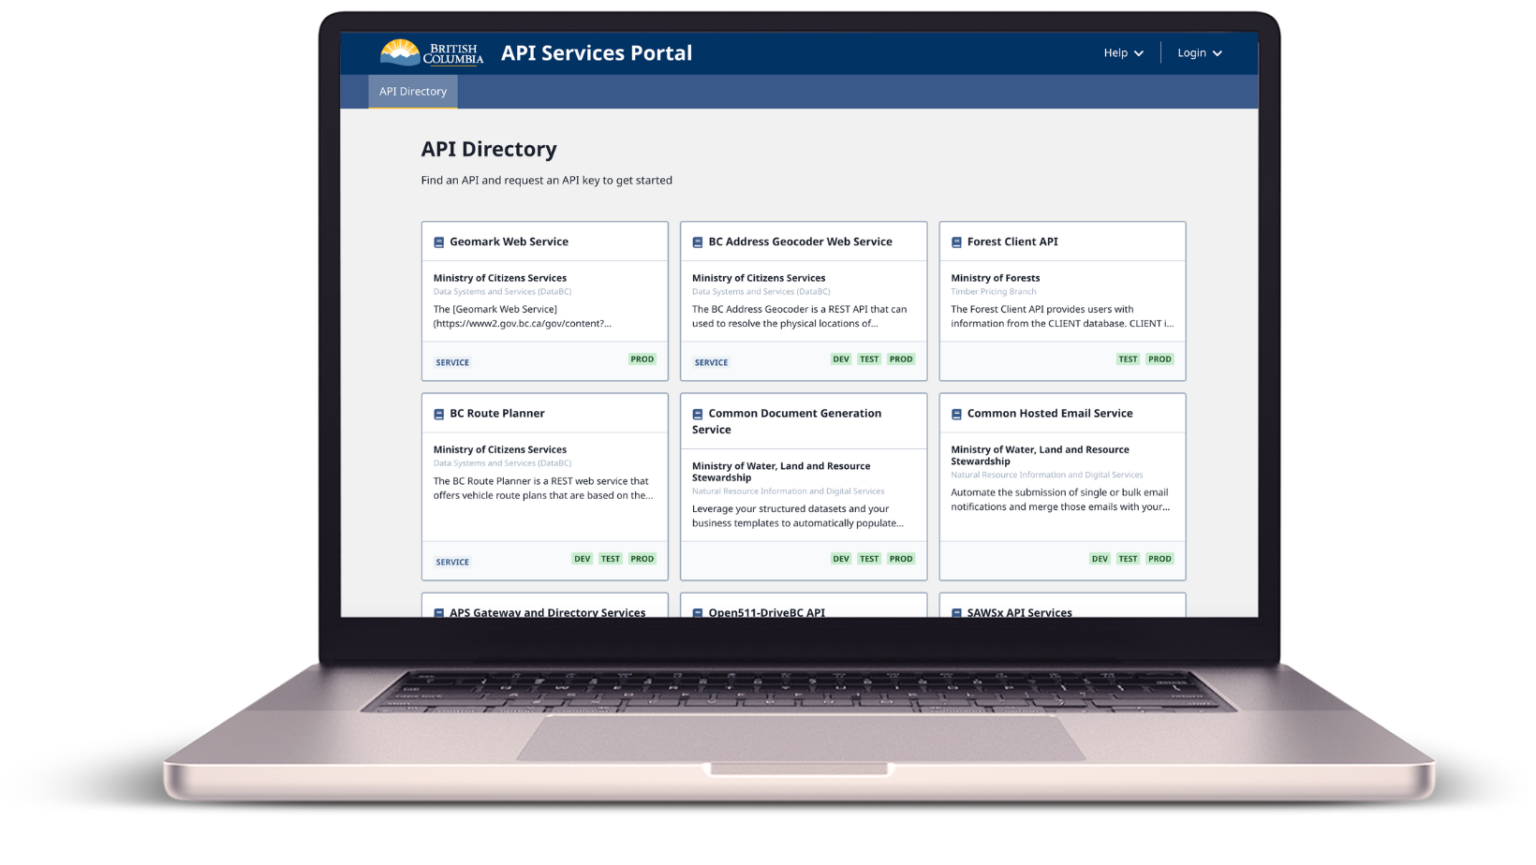Click the Forest Client API book icon

[x=956, y=241]
